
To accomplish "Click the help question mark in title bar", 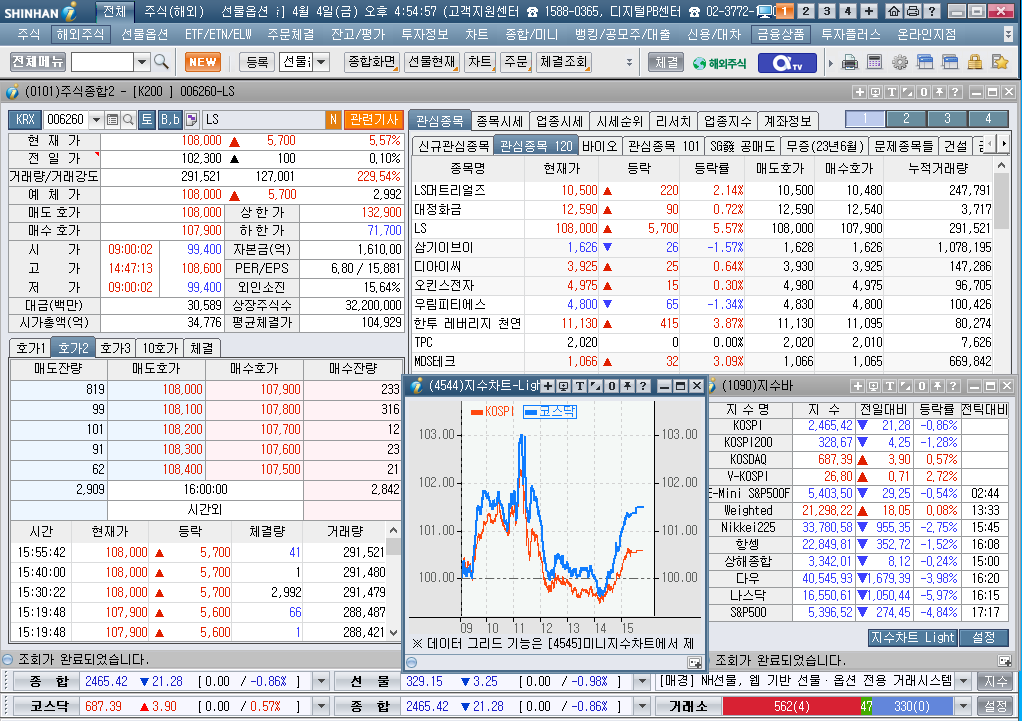I will [x=932, y=11].
